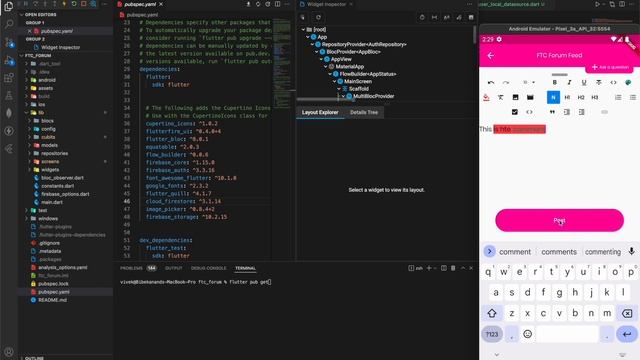The image size is (640, 360).
Task: Click backspace key on Android keyboard
Action: click(627, 313)
